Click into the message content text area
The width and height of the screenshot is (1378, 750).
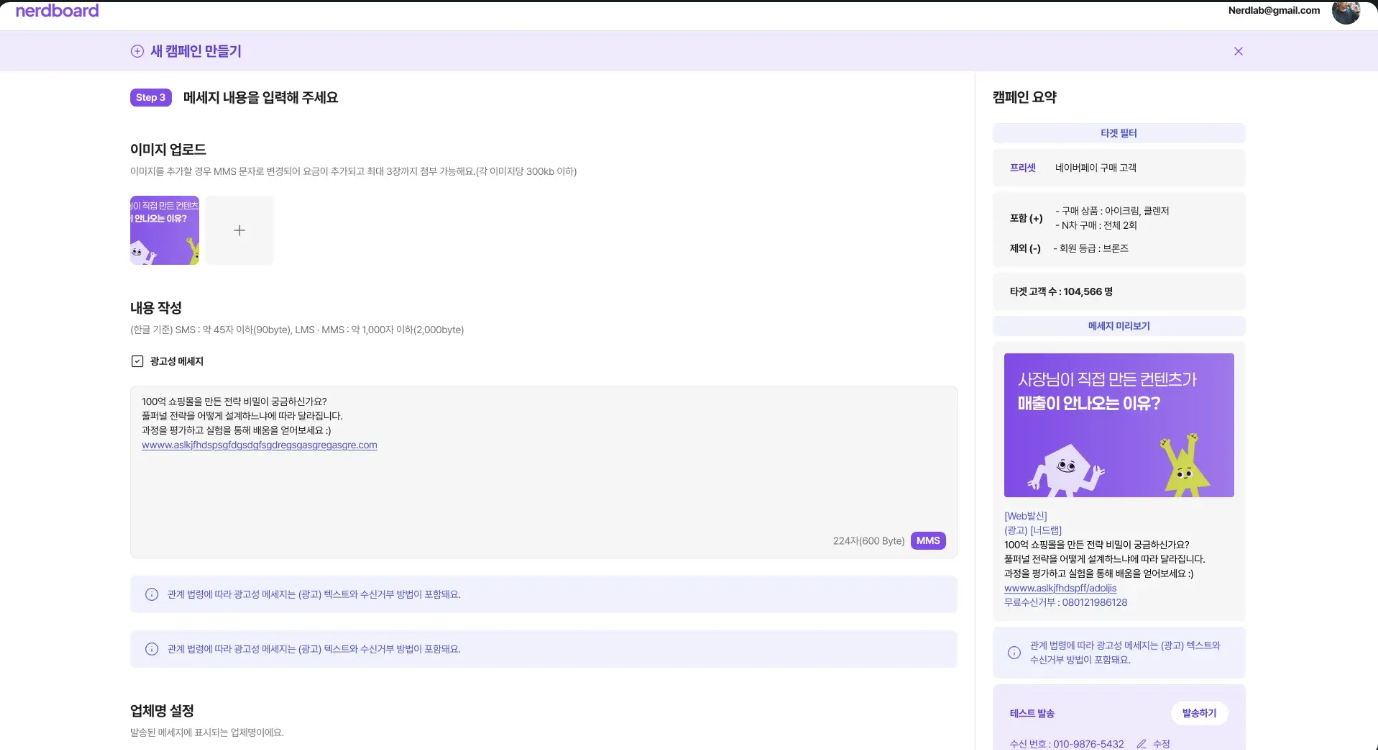543,490
